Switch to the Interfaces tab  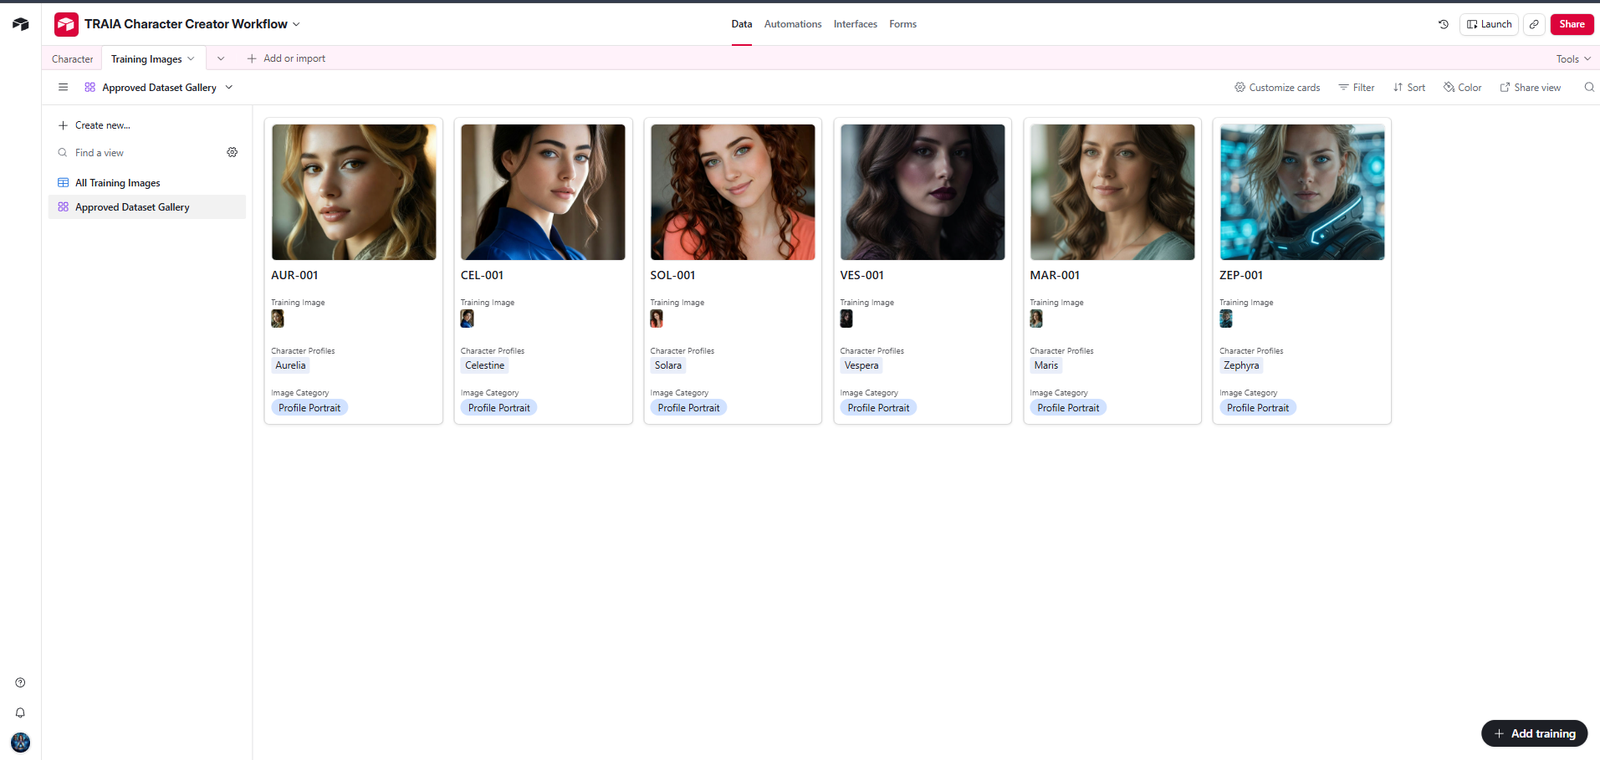point(855,24)
